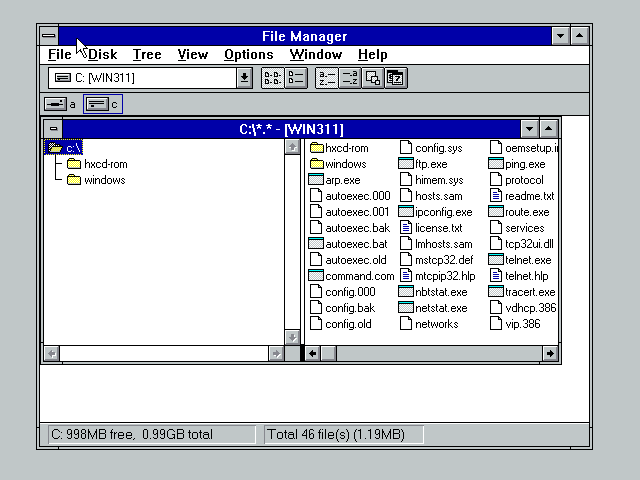Select mtcpip32.hlp help file
Image resolution: width=640 pixels, height=480 pixels.
point(437,276)
